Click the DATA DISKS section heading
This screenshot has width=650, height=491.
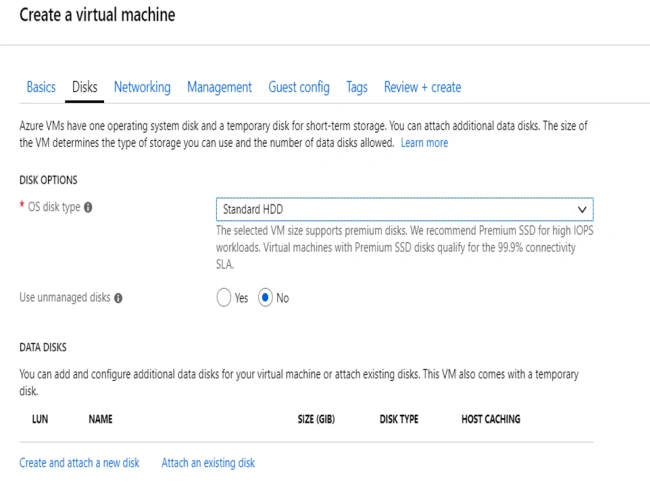tap(43, 347)
